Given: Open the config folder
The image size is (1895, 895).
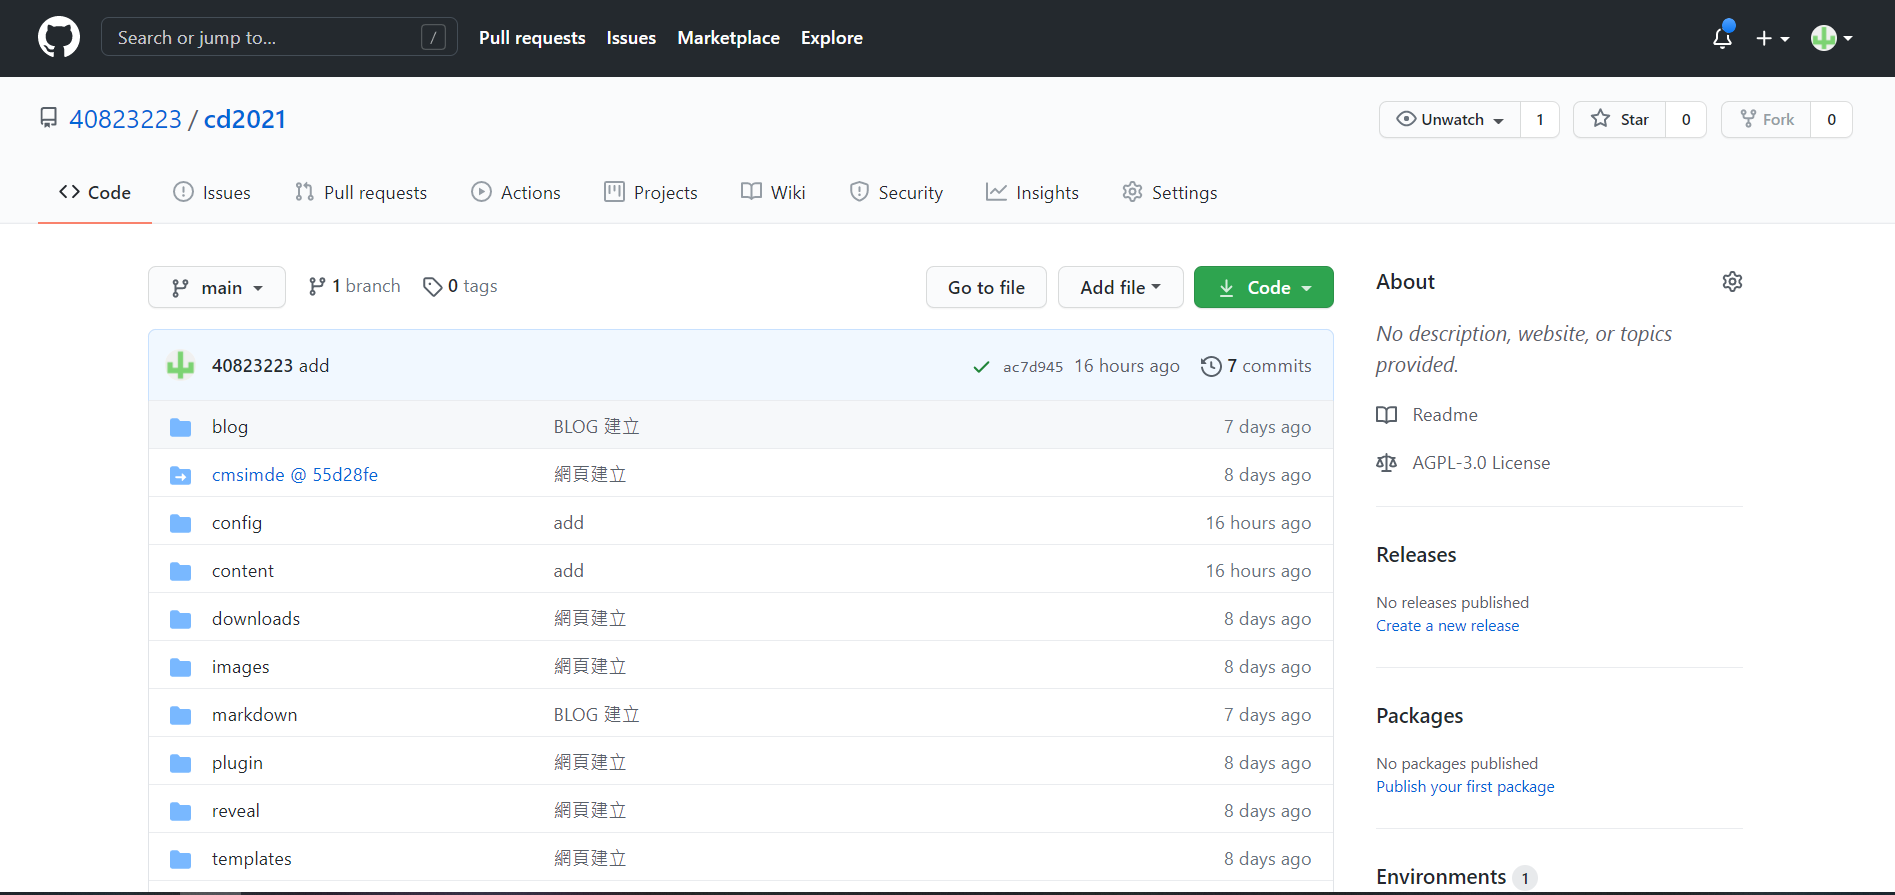Looking at the screenshot, I should tap(237, 523).
